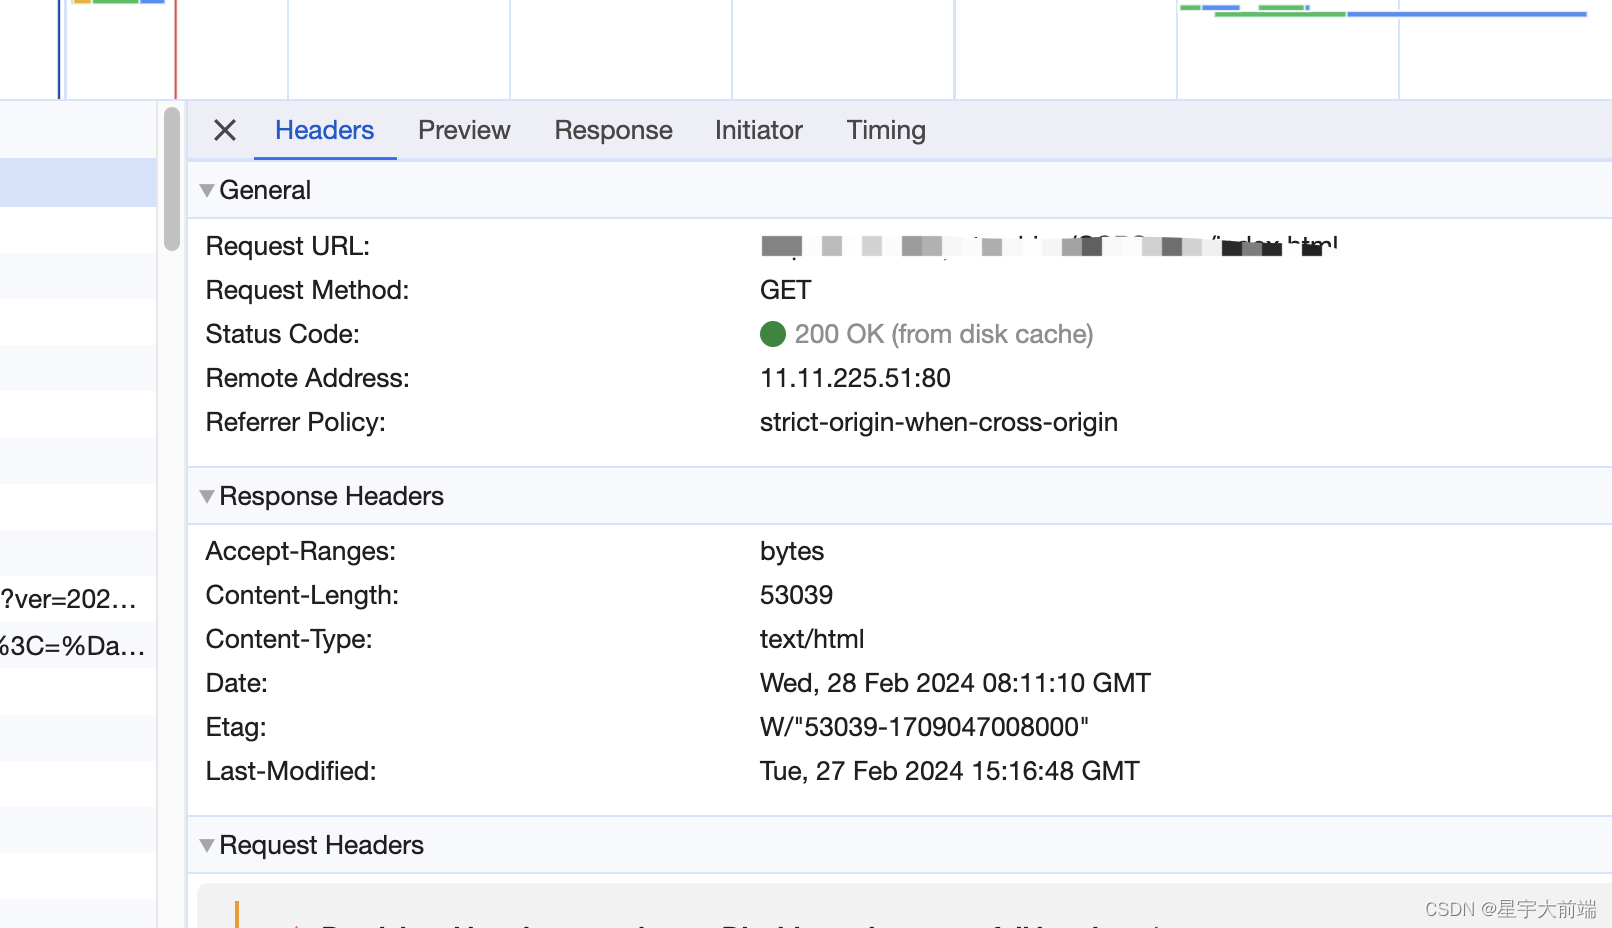Image resolution: width=1612 pixels, height=928 pixels.
Task: Click the blurred Request URL value
Action: click(1049, 246)
